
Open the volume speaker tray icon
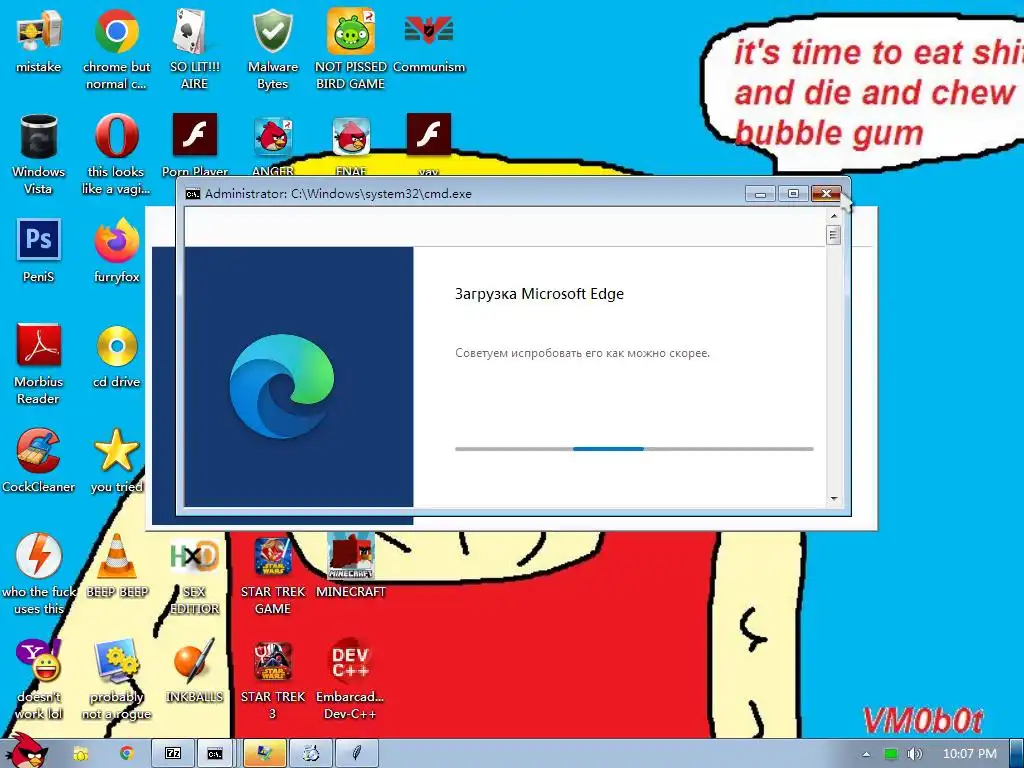[x=914, y=754]
